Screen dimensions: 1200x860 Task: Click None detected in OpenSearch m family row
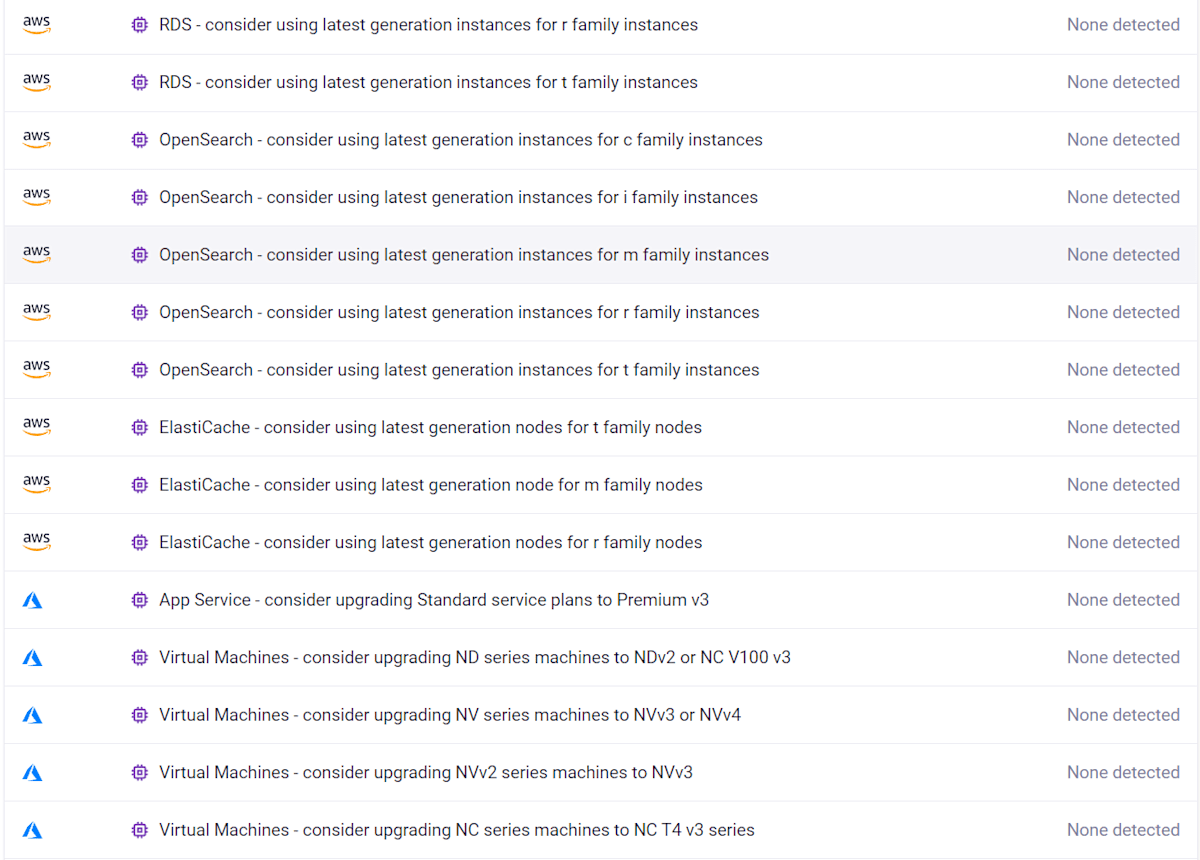pyautogui.click(x=1123, y=255)
